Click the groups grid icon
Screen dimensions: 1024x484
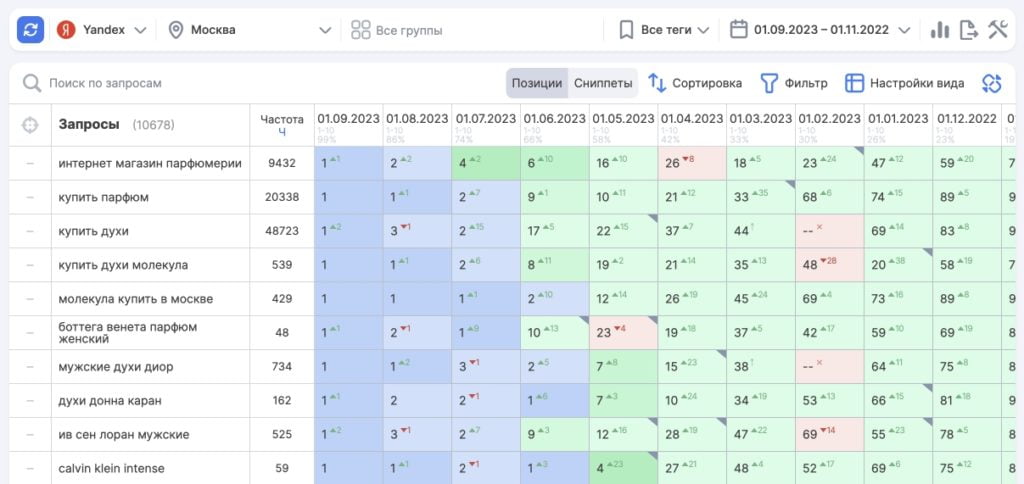pos(361,30)
